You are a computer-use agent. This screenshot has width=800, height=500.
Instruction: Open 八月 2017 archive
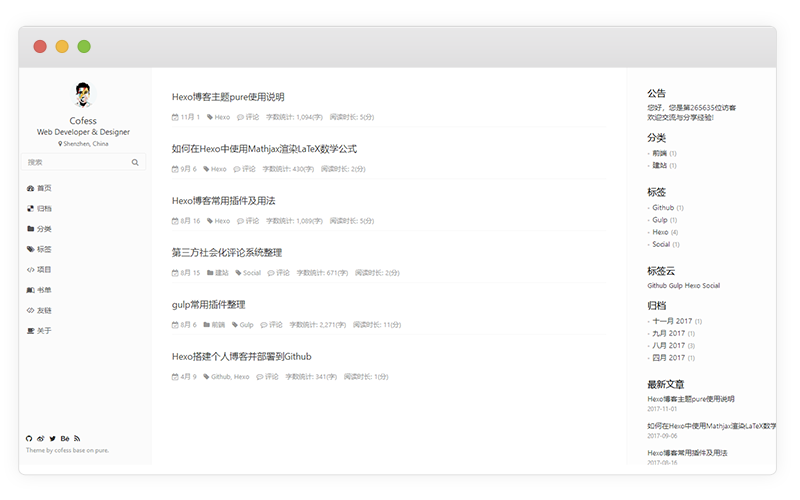(669, 346)
